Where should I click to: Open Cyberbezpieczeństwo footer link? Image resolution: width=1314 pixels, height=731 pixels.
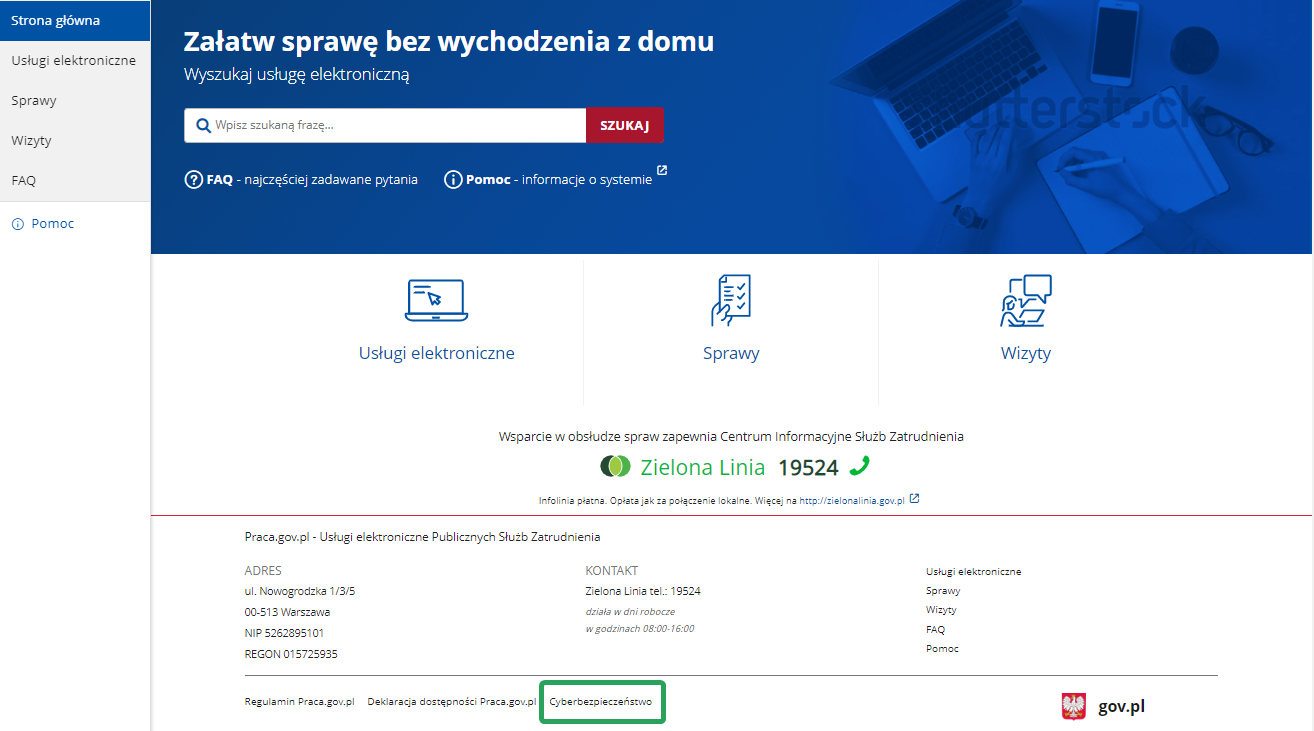[x=601, y=702]
